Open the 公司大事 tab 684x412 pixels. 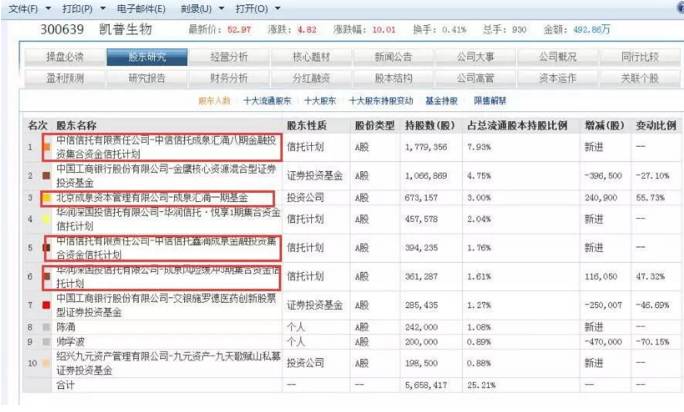[x=475, y=57]
